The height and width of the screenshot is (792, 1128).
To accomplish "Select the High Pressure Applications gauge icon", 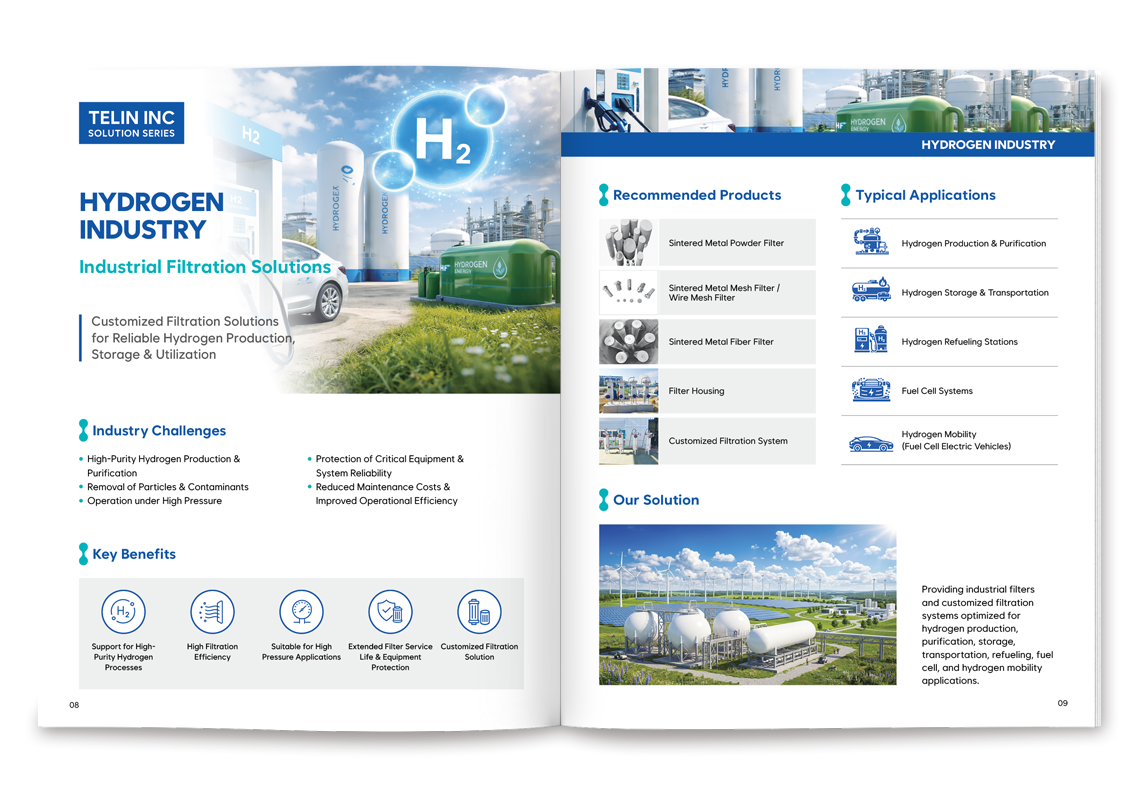I will [x=301, y=611].
